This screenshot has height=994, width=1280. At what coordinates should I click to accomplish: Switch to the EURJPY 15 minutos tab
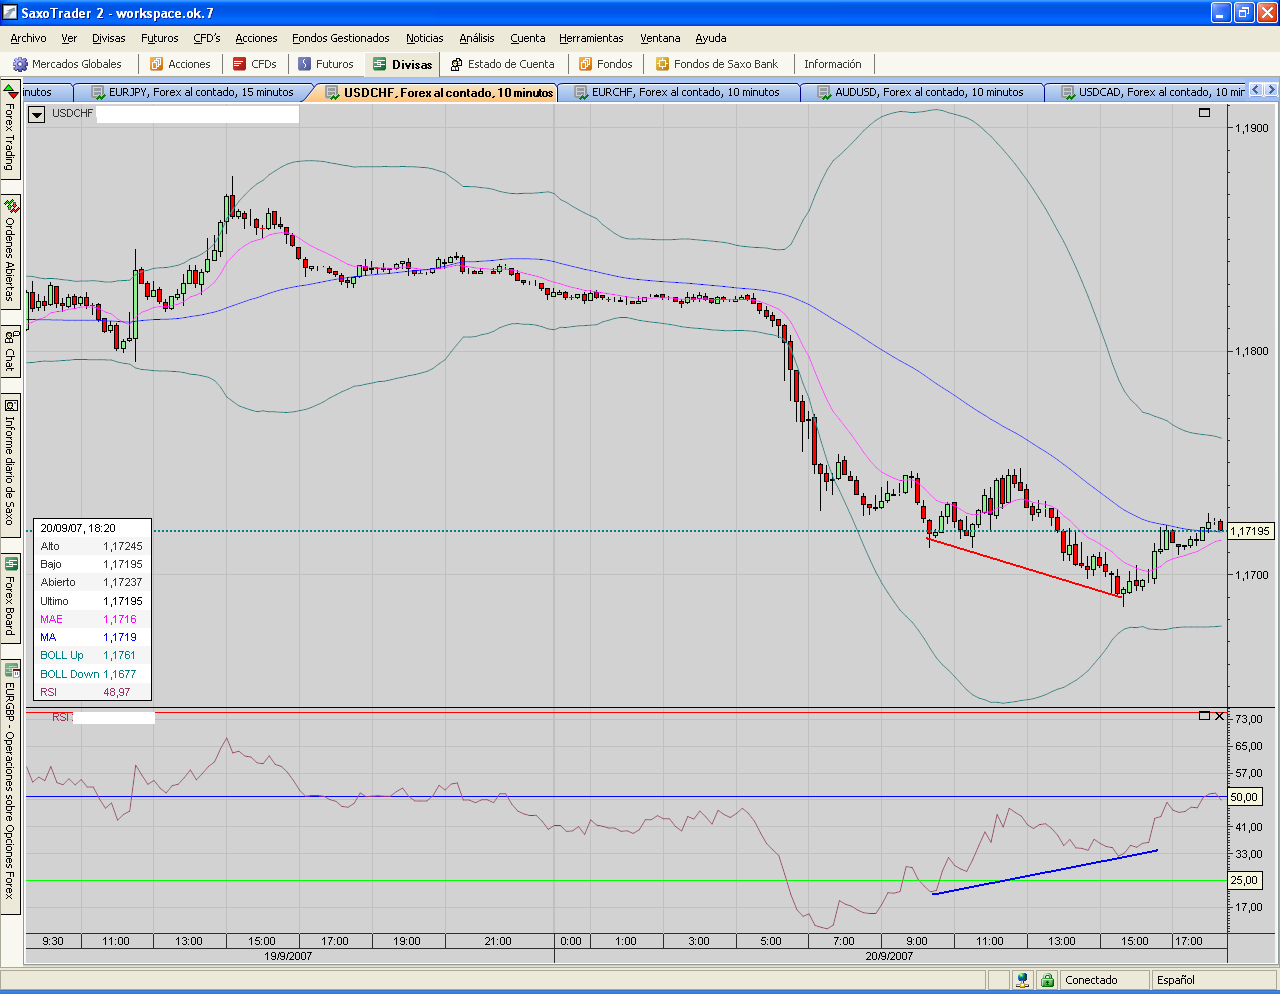pyautogui.click(x=200, y=92)
